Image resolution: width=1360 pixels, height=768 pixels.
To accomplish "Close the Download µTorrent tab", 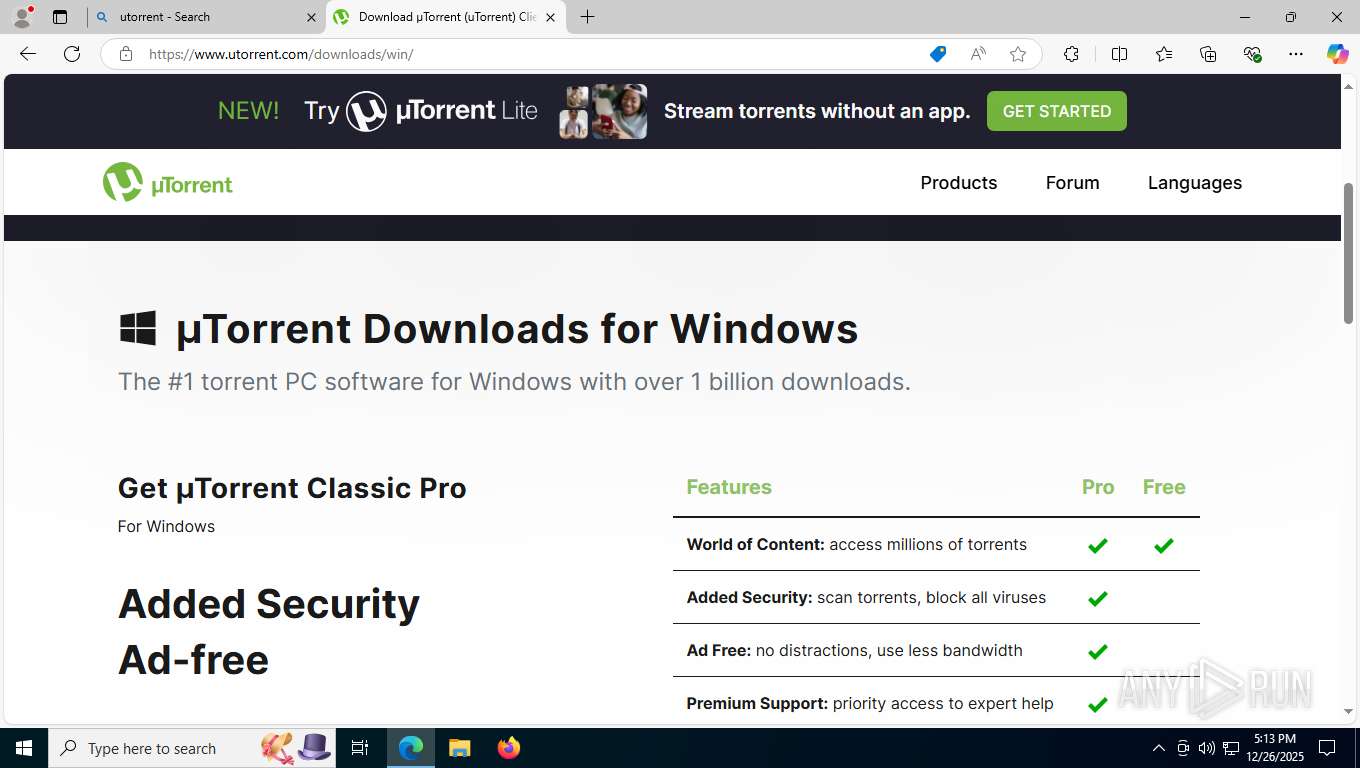I will tap(550, 17).
